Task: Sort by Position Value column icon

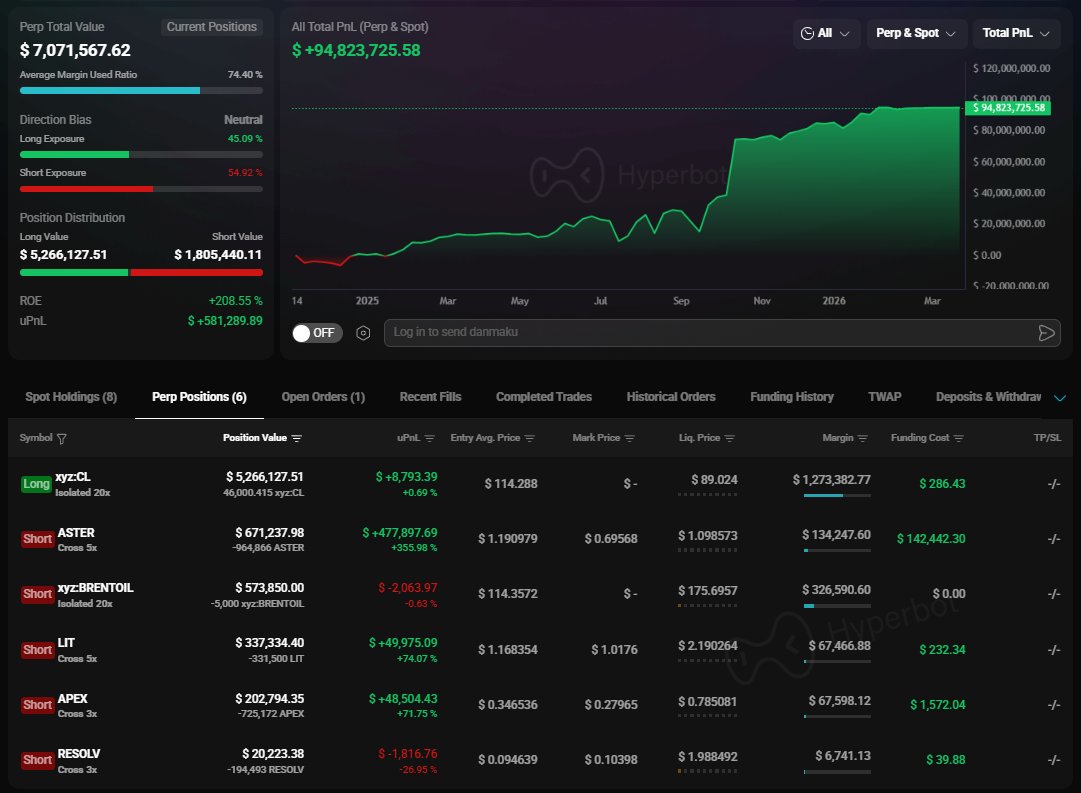Action: (x=297, y=438)
